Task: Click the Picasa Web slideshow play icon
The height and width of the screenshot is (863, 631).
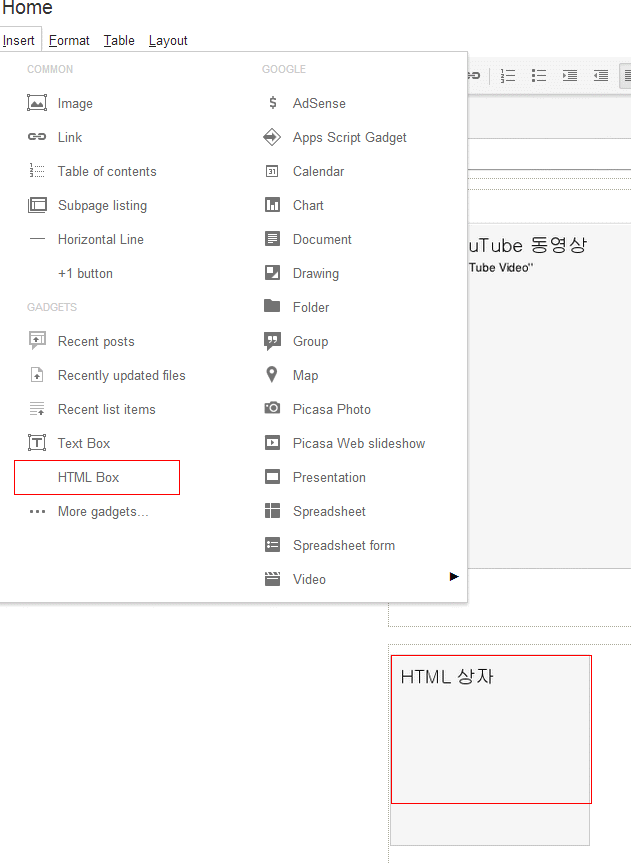Action: pyautogui.click(x=272, y=443)
